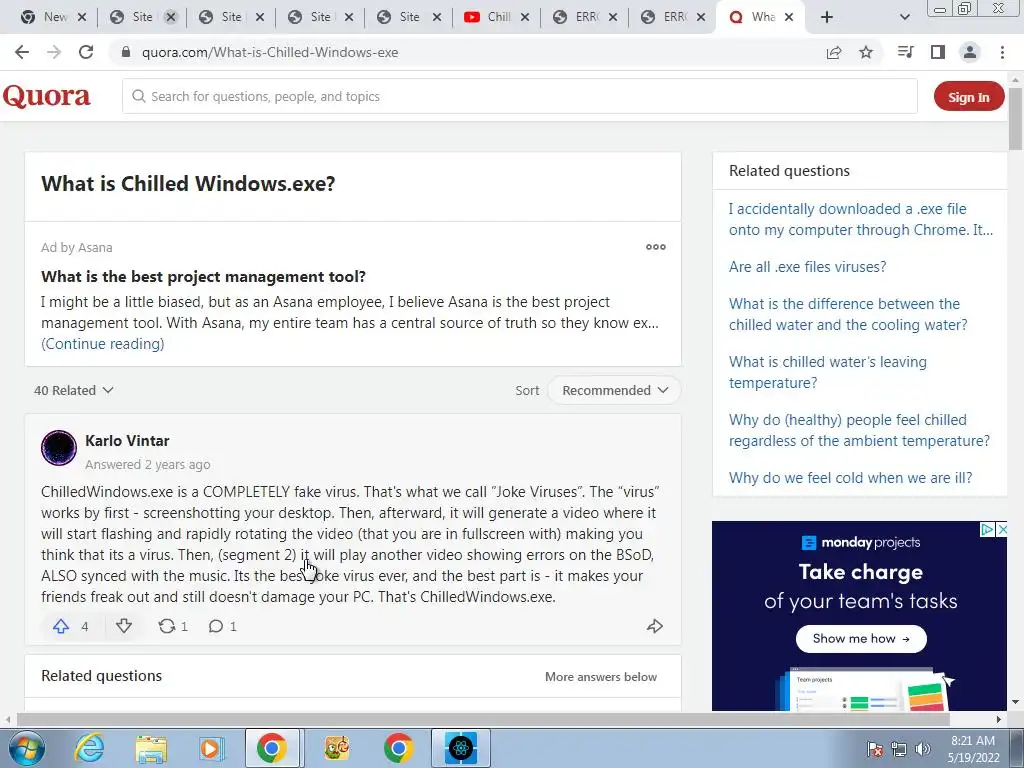The width and height of the screenshot is (1024, 768).
Task: Open Karlo Vintar's profile picture
Action: click(59, 448)
